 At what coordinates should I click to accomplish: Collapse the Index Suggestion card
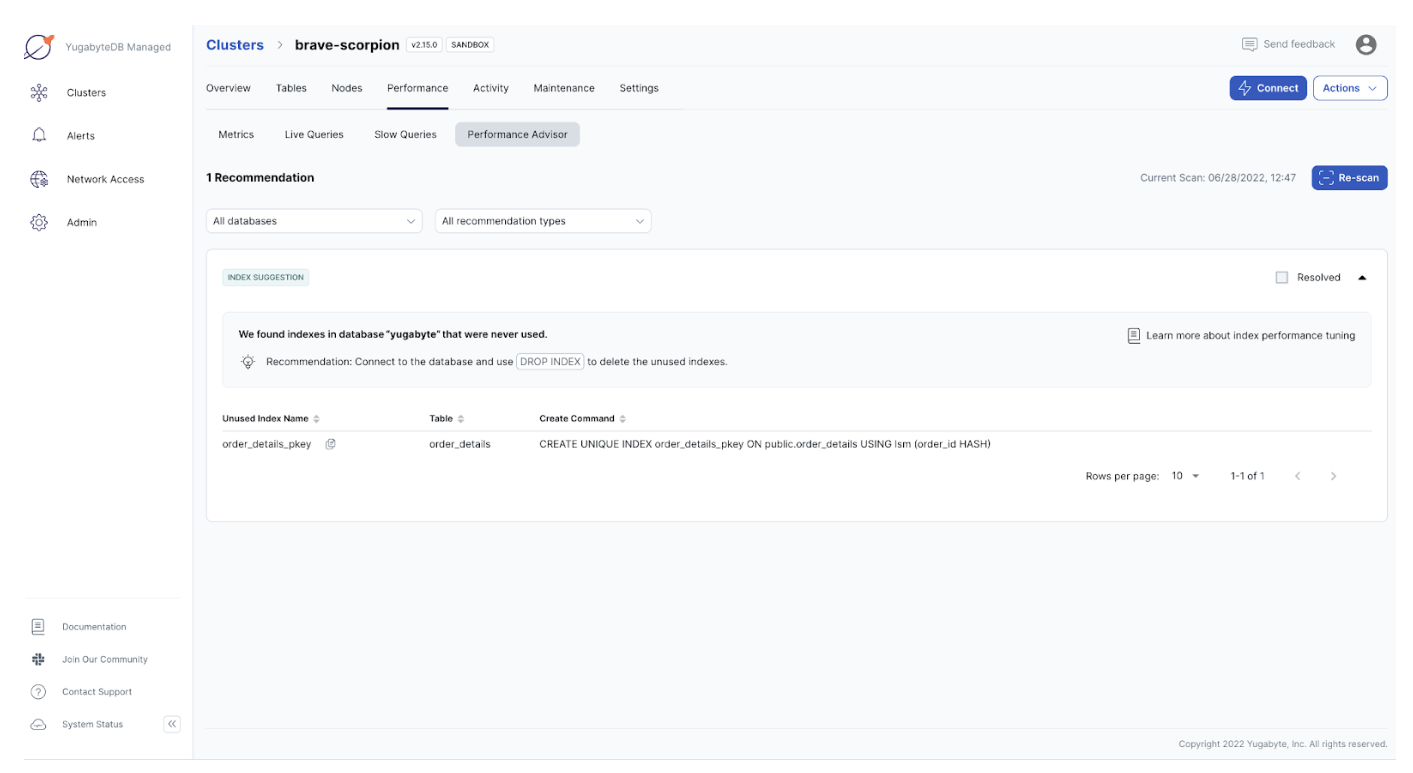pyautogui.click(x=1362, y=277)
